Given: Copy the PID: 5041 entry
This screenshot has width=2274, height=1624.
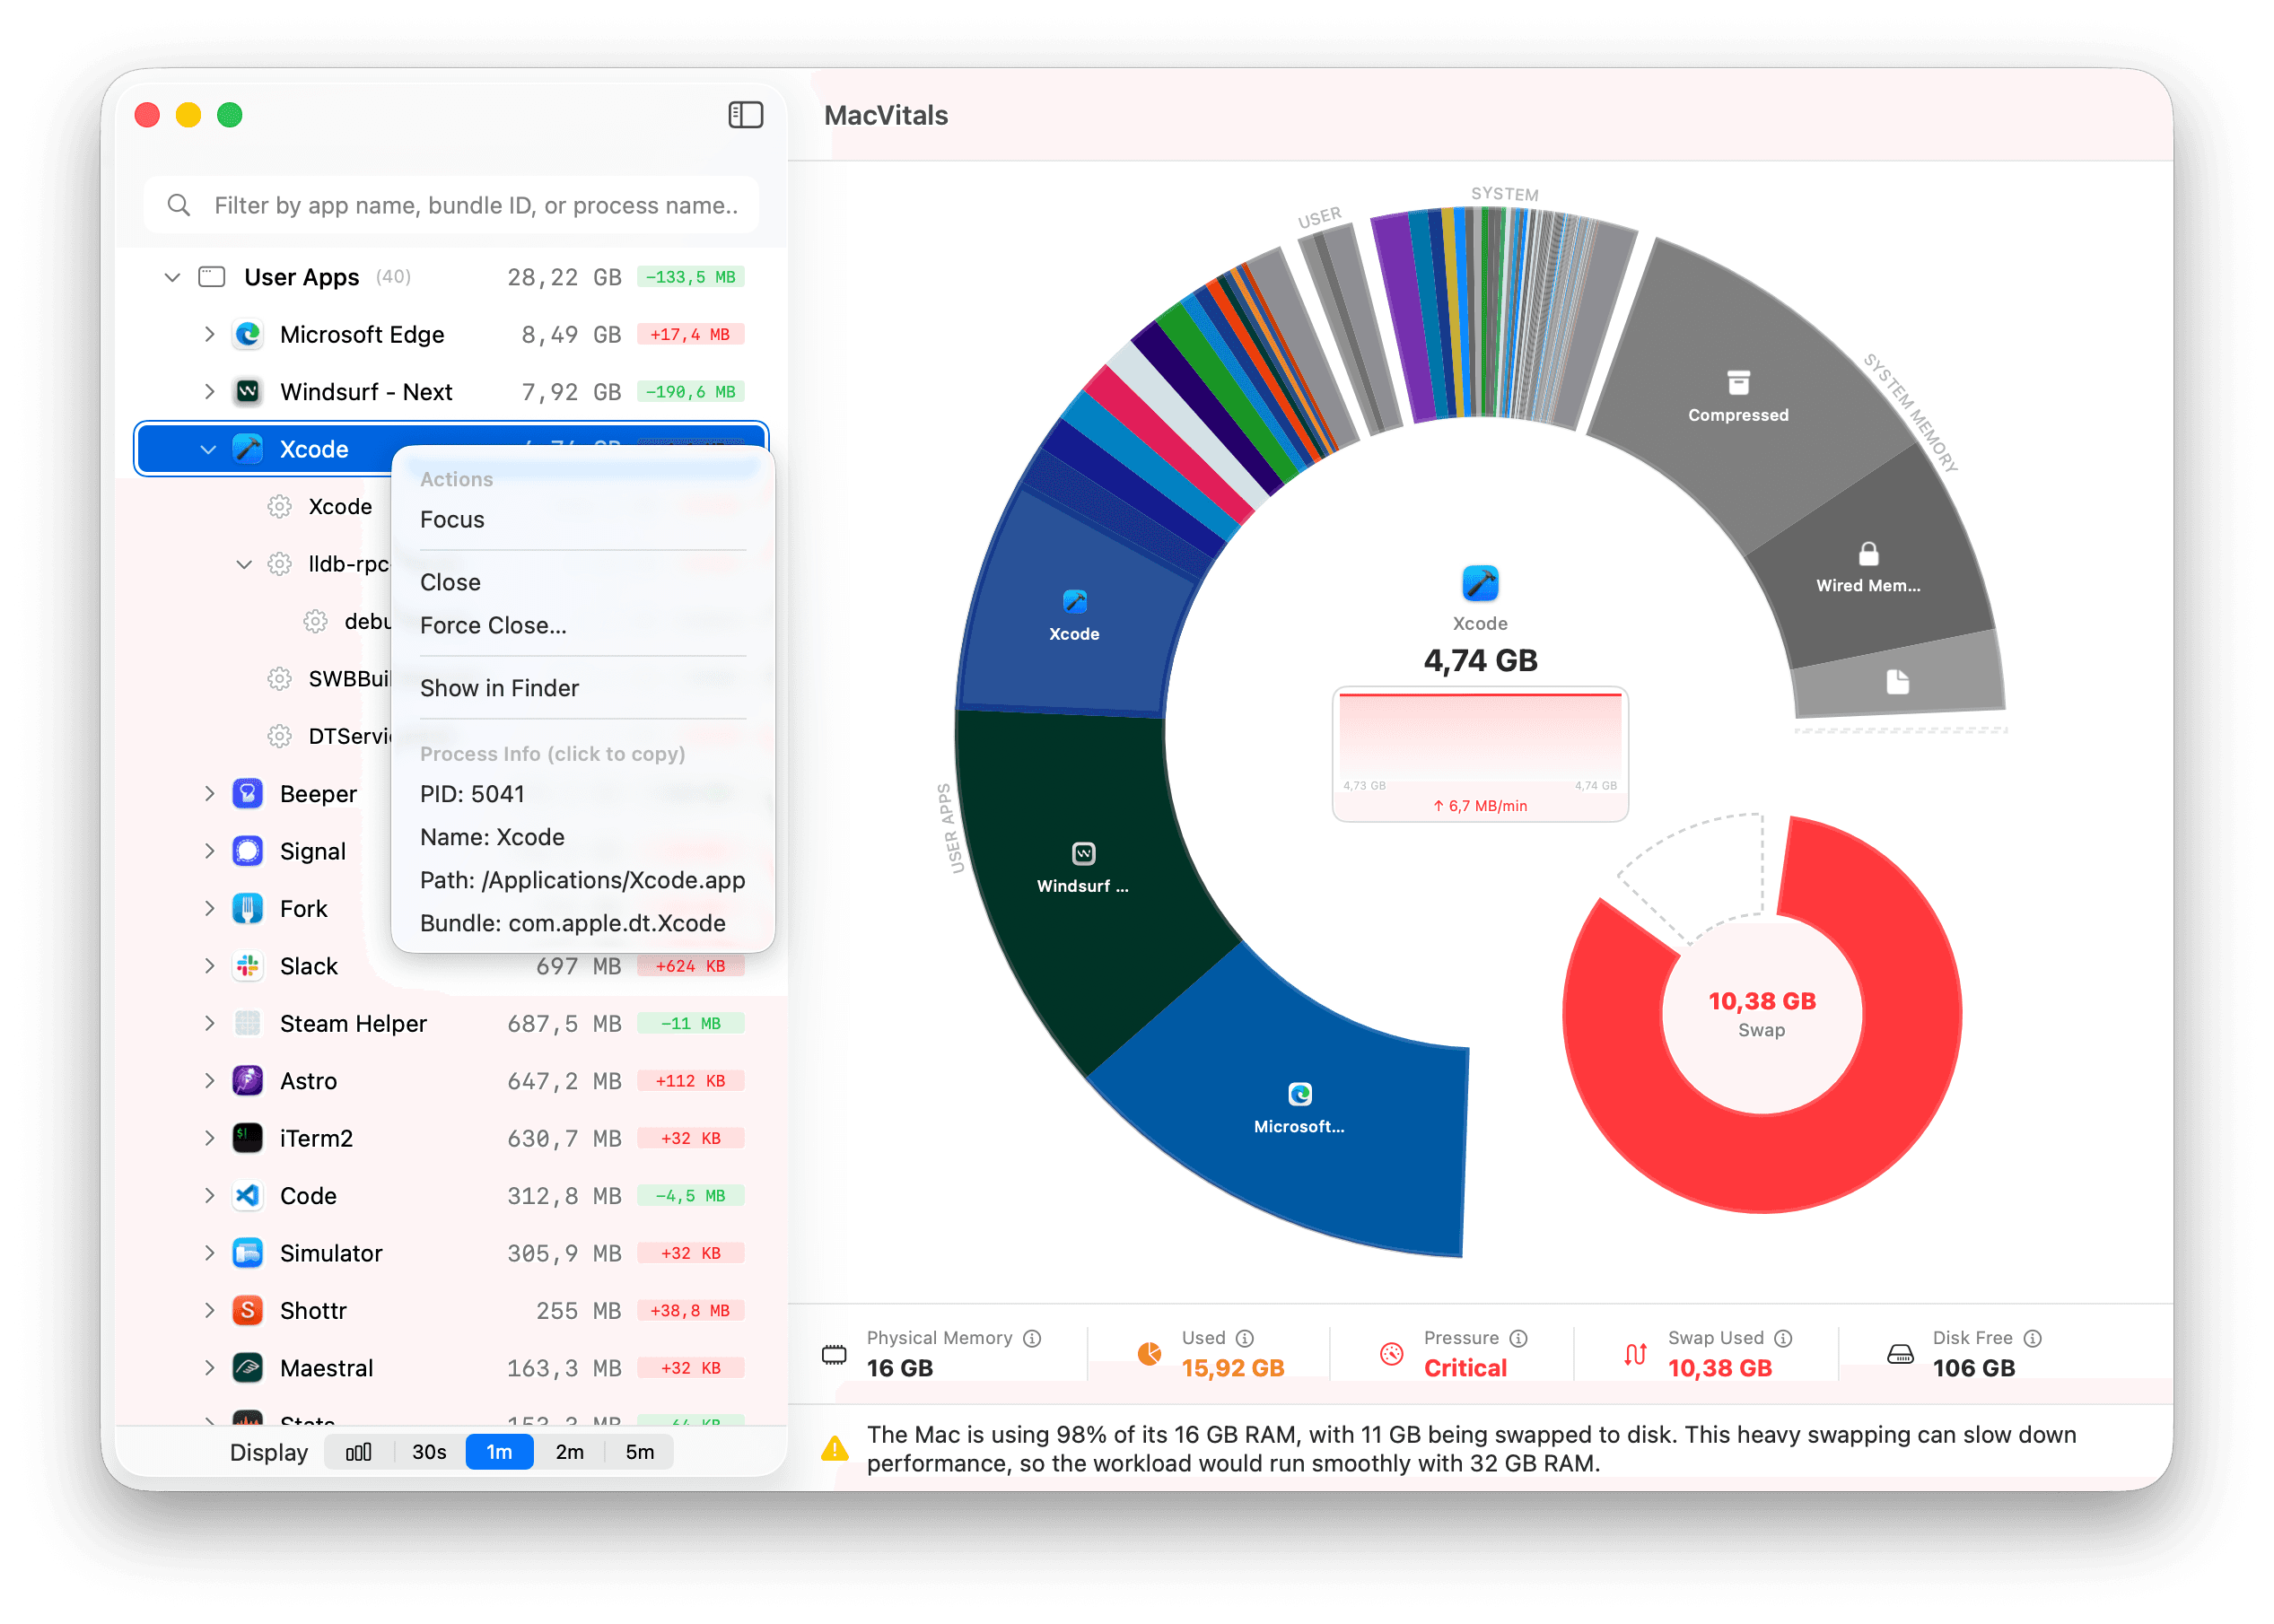Looking at the screenshot, I should (x=472, y=794).
